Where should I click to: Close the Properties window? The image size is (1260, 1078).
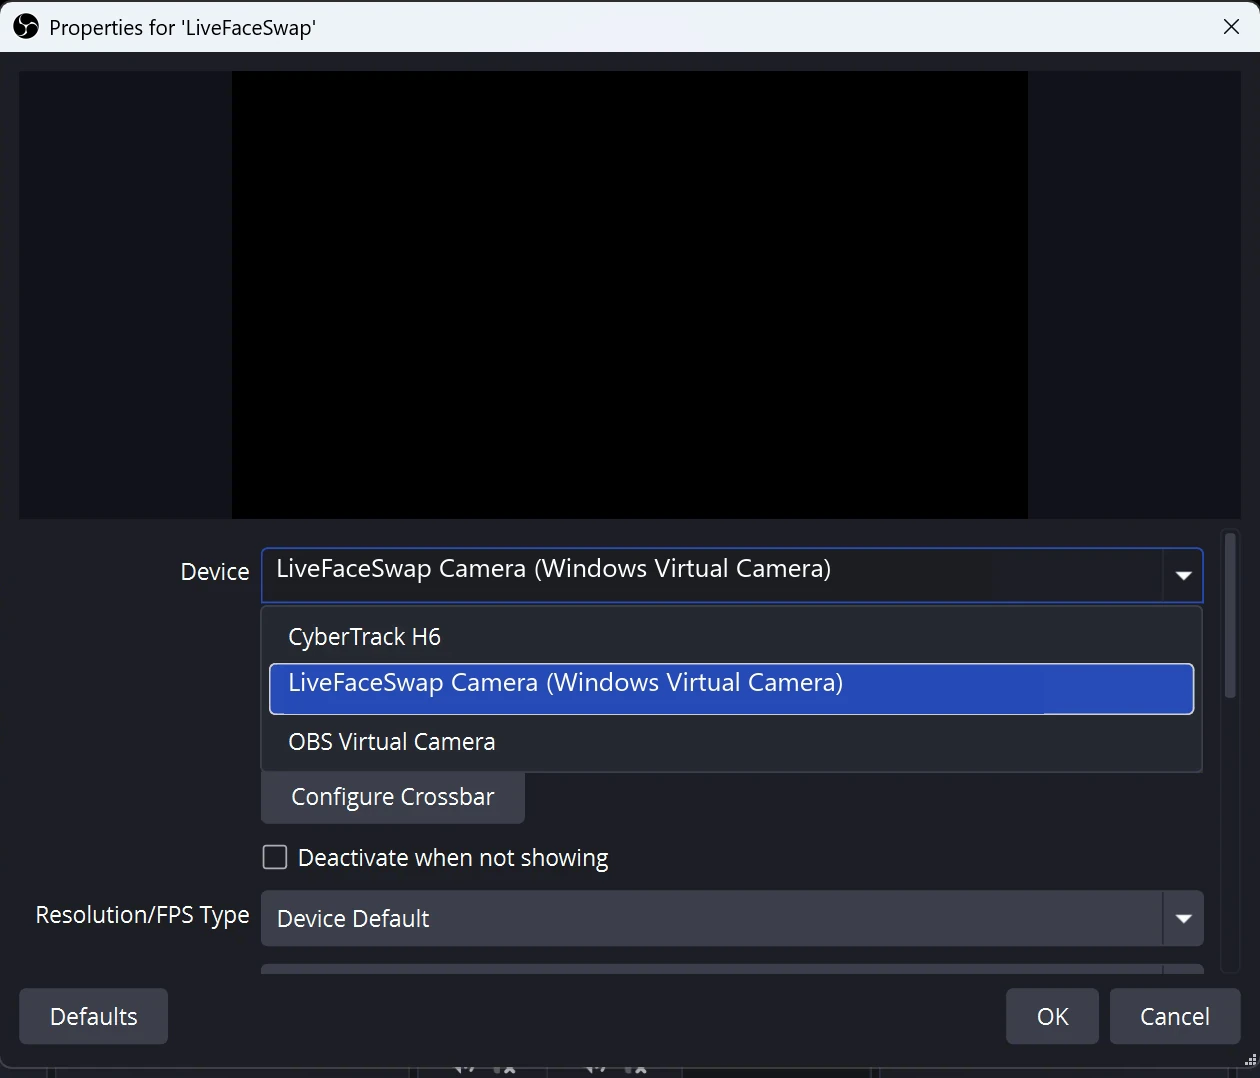1232,27
